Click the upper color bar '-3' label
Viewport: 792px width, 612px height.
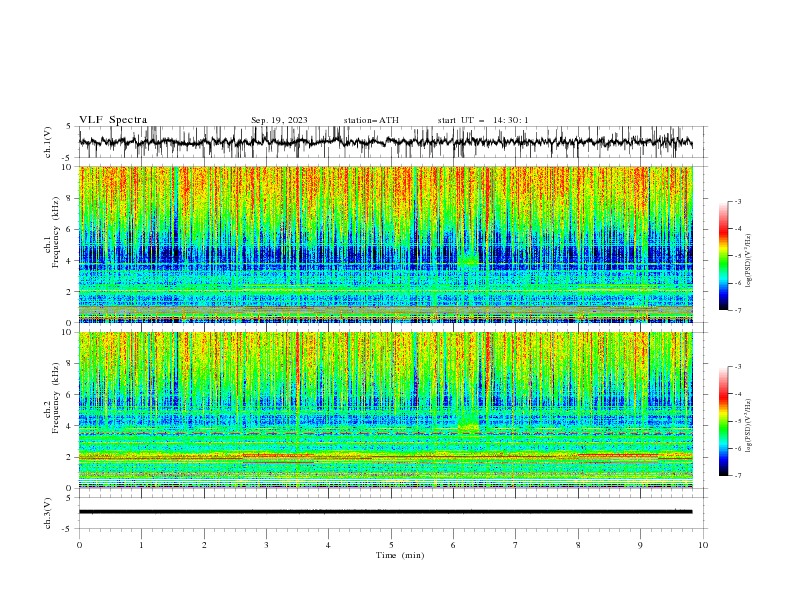pos(738,201)
